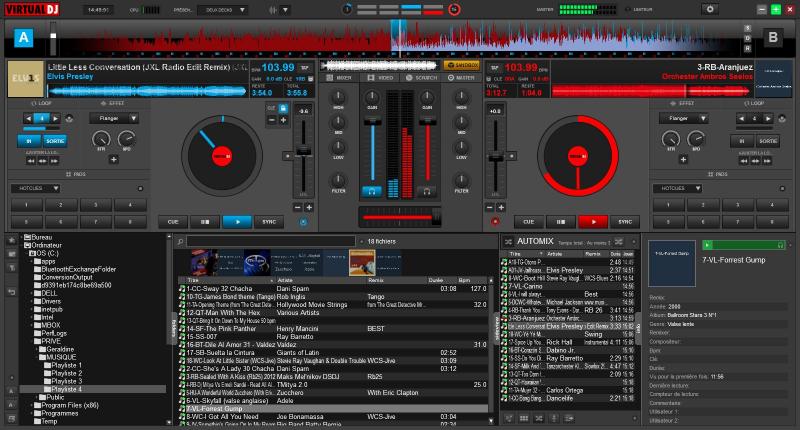Pause deck B with the pause button
Image resolution: width=800 pixels, height=430 pixels.
561,222
